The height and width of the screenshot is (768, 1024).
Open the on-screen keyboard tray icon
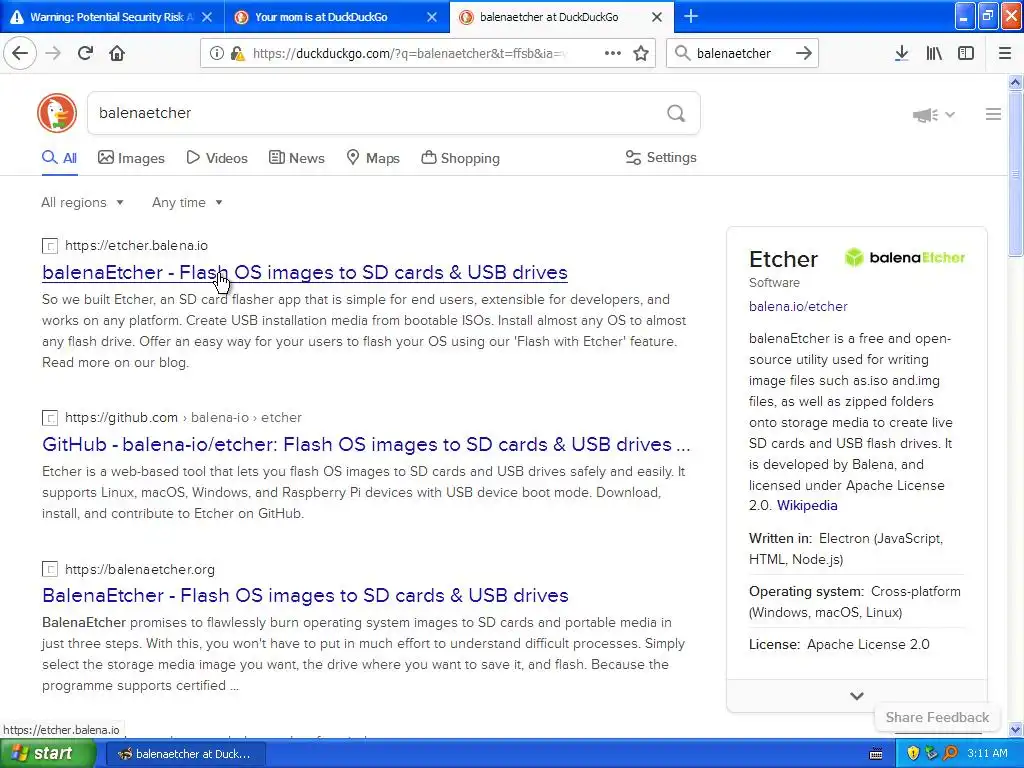(876, 754)
